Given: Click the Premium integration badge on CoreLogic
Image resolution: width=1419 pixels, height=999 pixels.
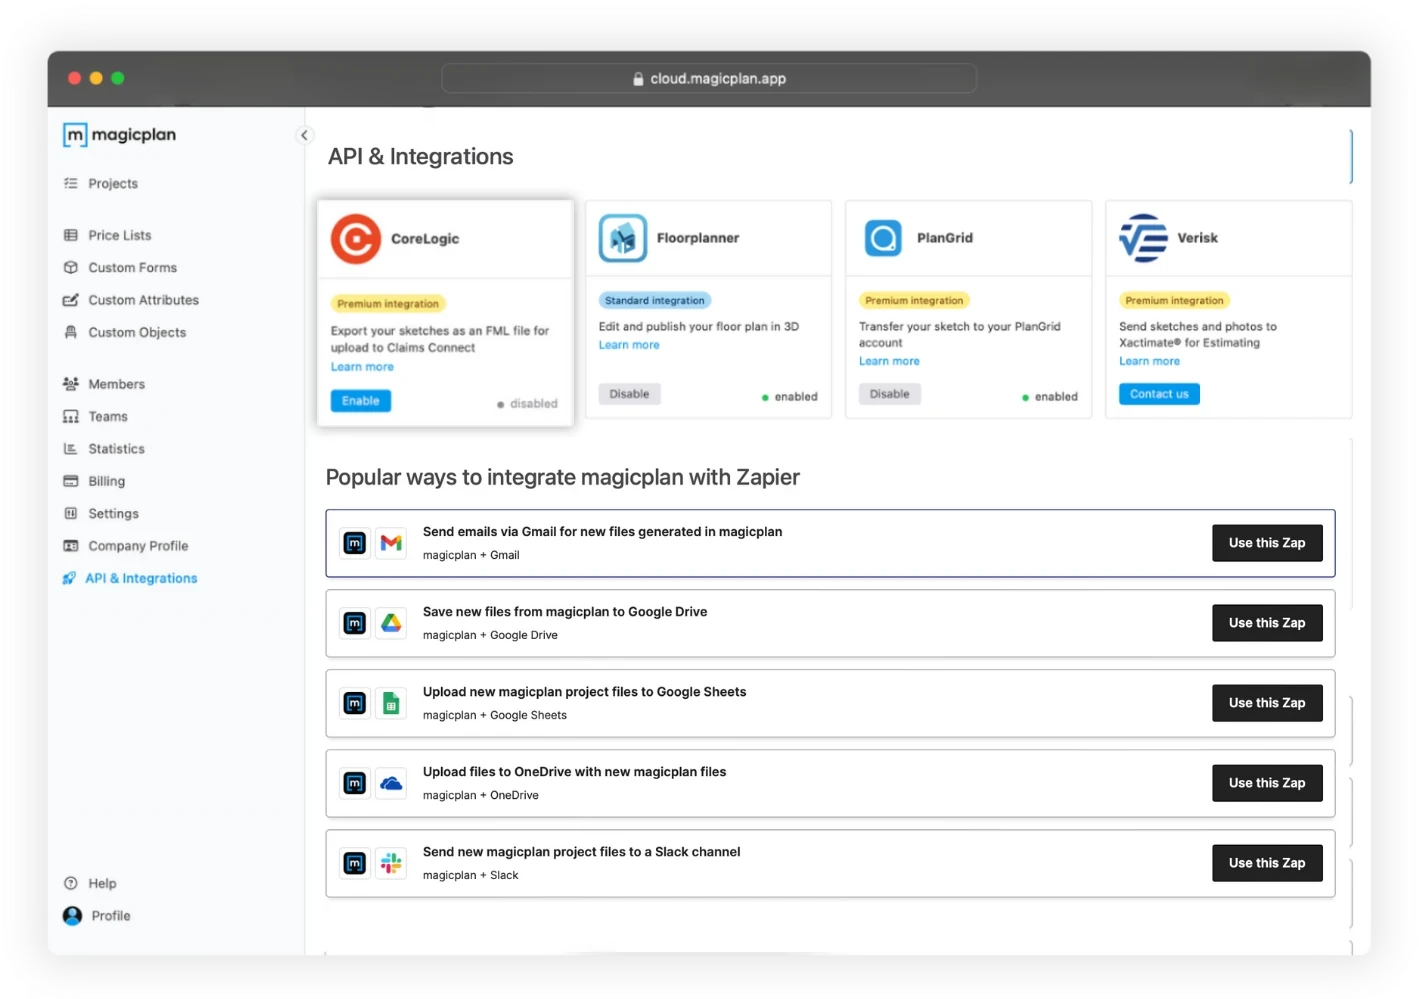Looking at the screenshot, I should click(x=388, y=304).
